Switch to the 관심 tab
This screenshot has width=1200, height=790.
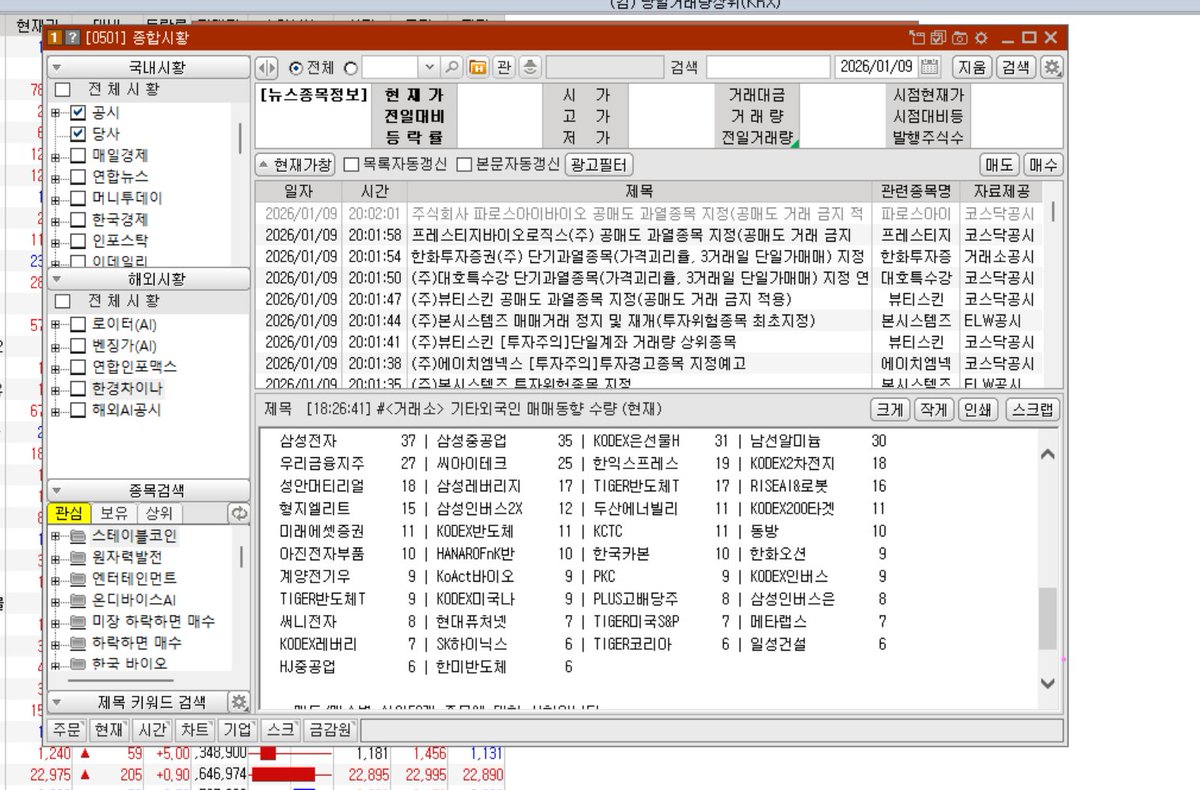(70, 513)
